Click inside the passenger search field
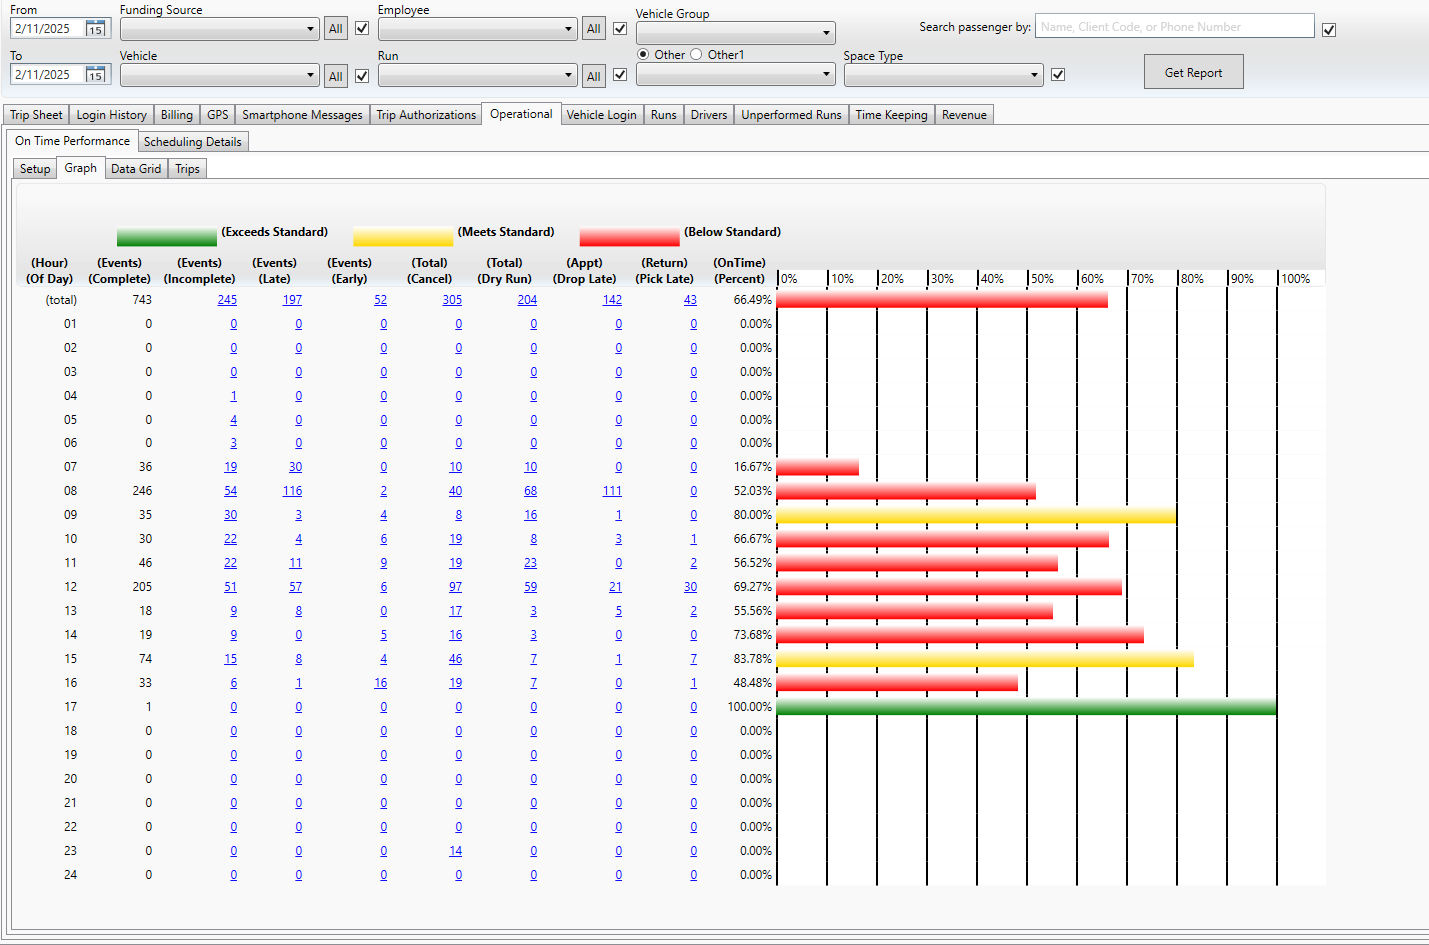This screenshot has height=945, width=1429. 1173,26
